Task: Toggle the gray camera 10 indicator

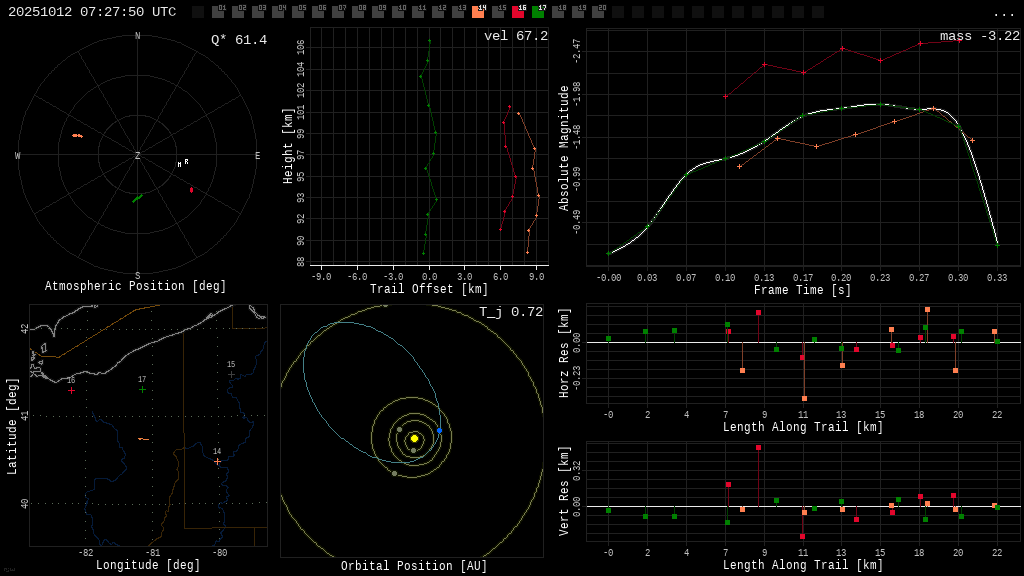Action: point(398,12)
